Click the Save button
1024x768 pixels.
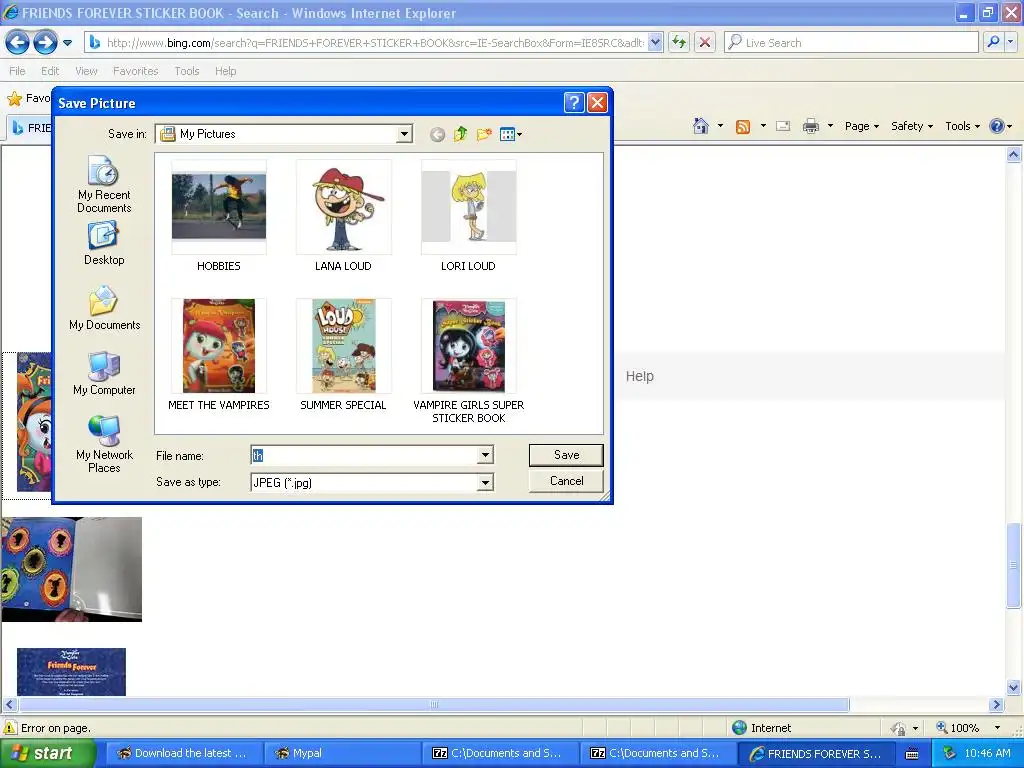(x=566, y=455)
